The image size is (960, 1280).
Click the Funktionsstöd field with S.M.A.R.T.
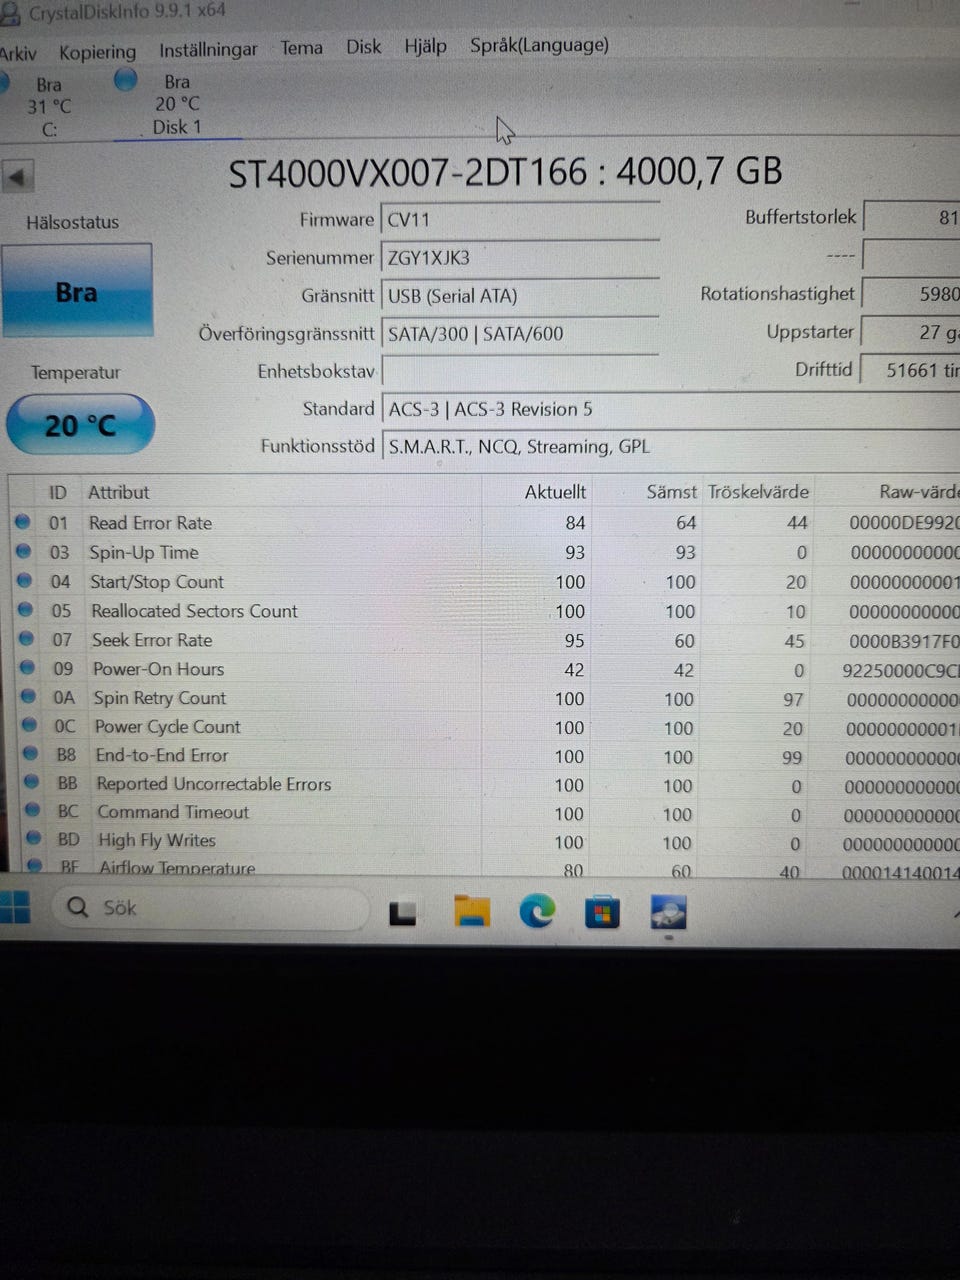tap(670, 447)
